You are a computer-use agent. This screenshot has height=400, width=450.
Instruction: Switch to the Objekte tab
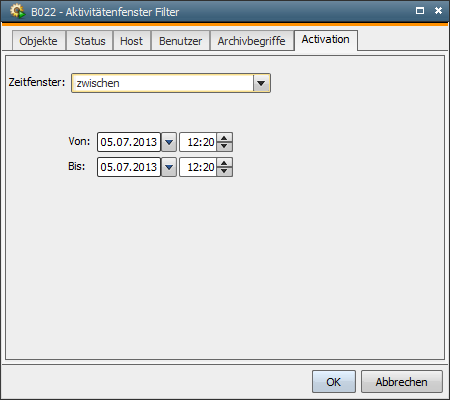click(x=39, y=41)
